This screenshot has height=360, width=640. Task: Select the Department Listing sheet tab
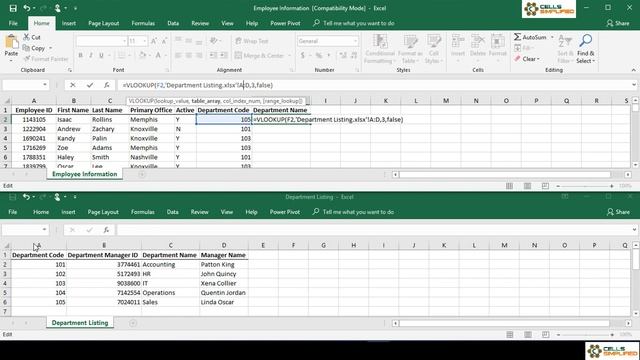click(x=80, y=323)
